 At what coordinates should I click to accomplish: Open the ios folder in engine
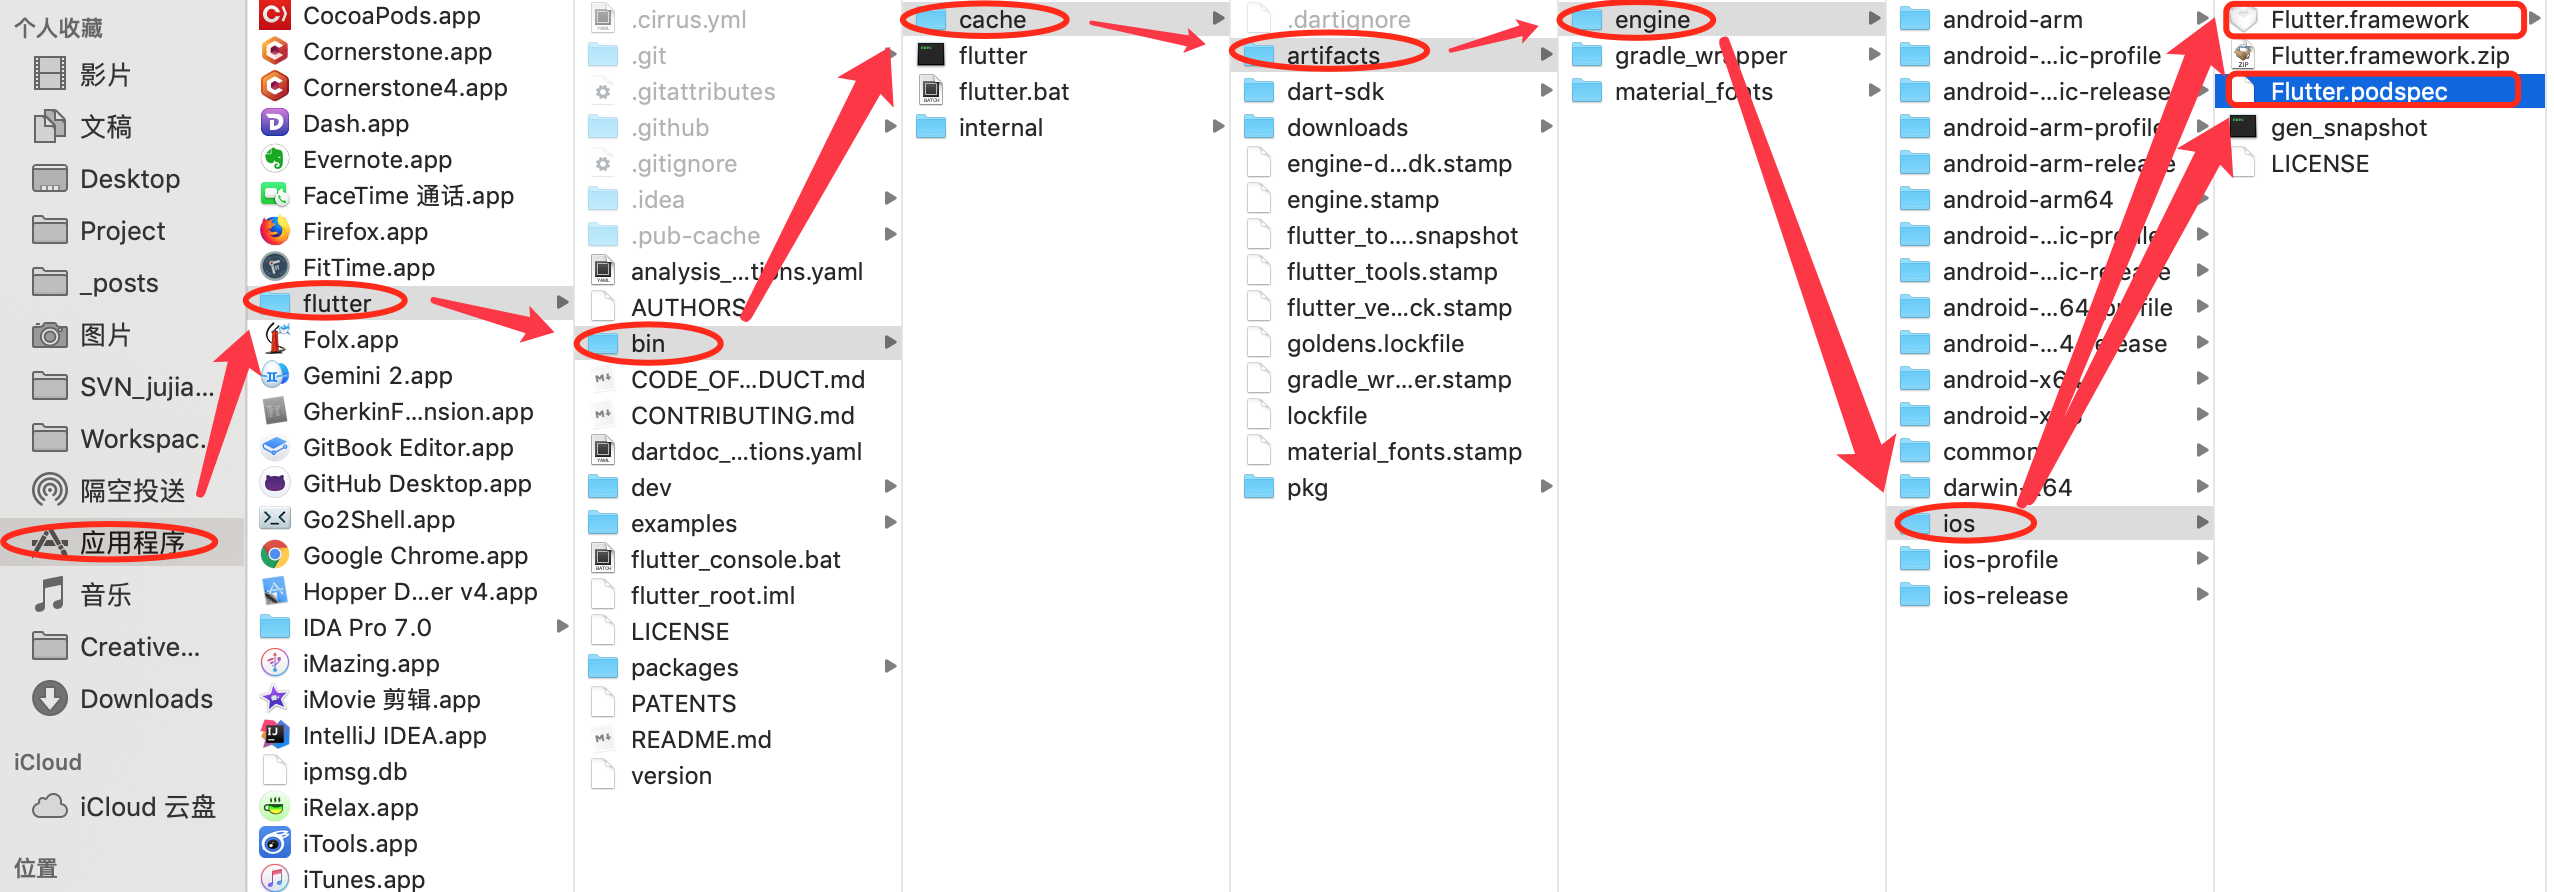click(2050, 523)
